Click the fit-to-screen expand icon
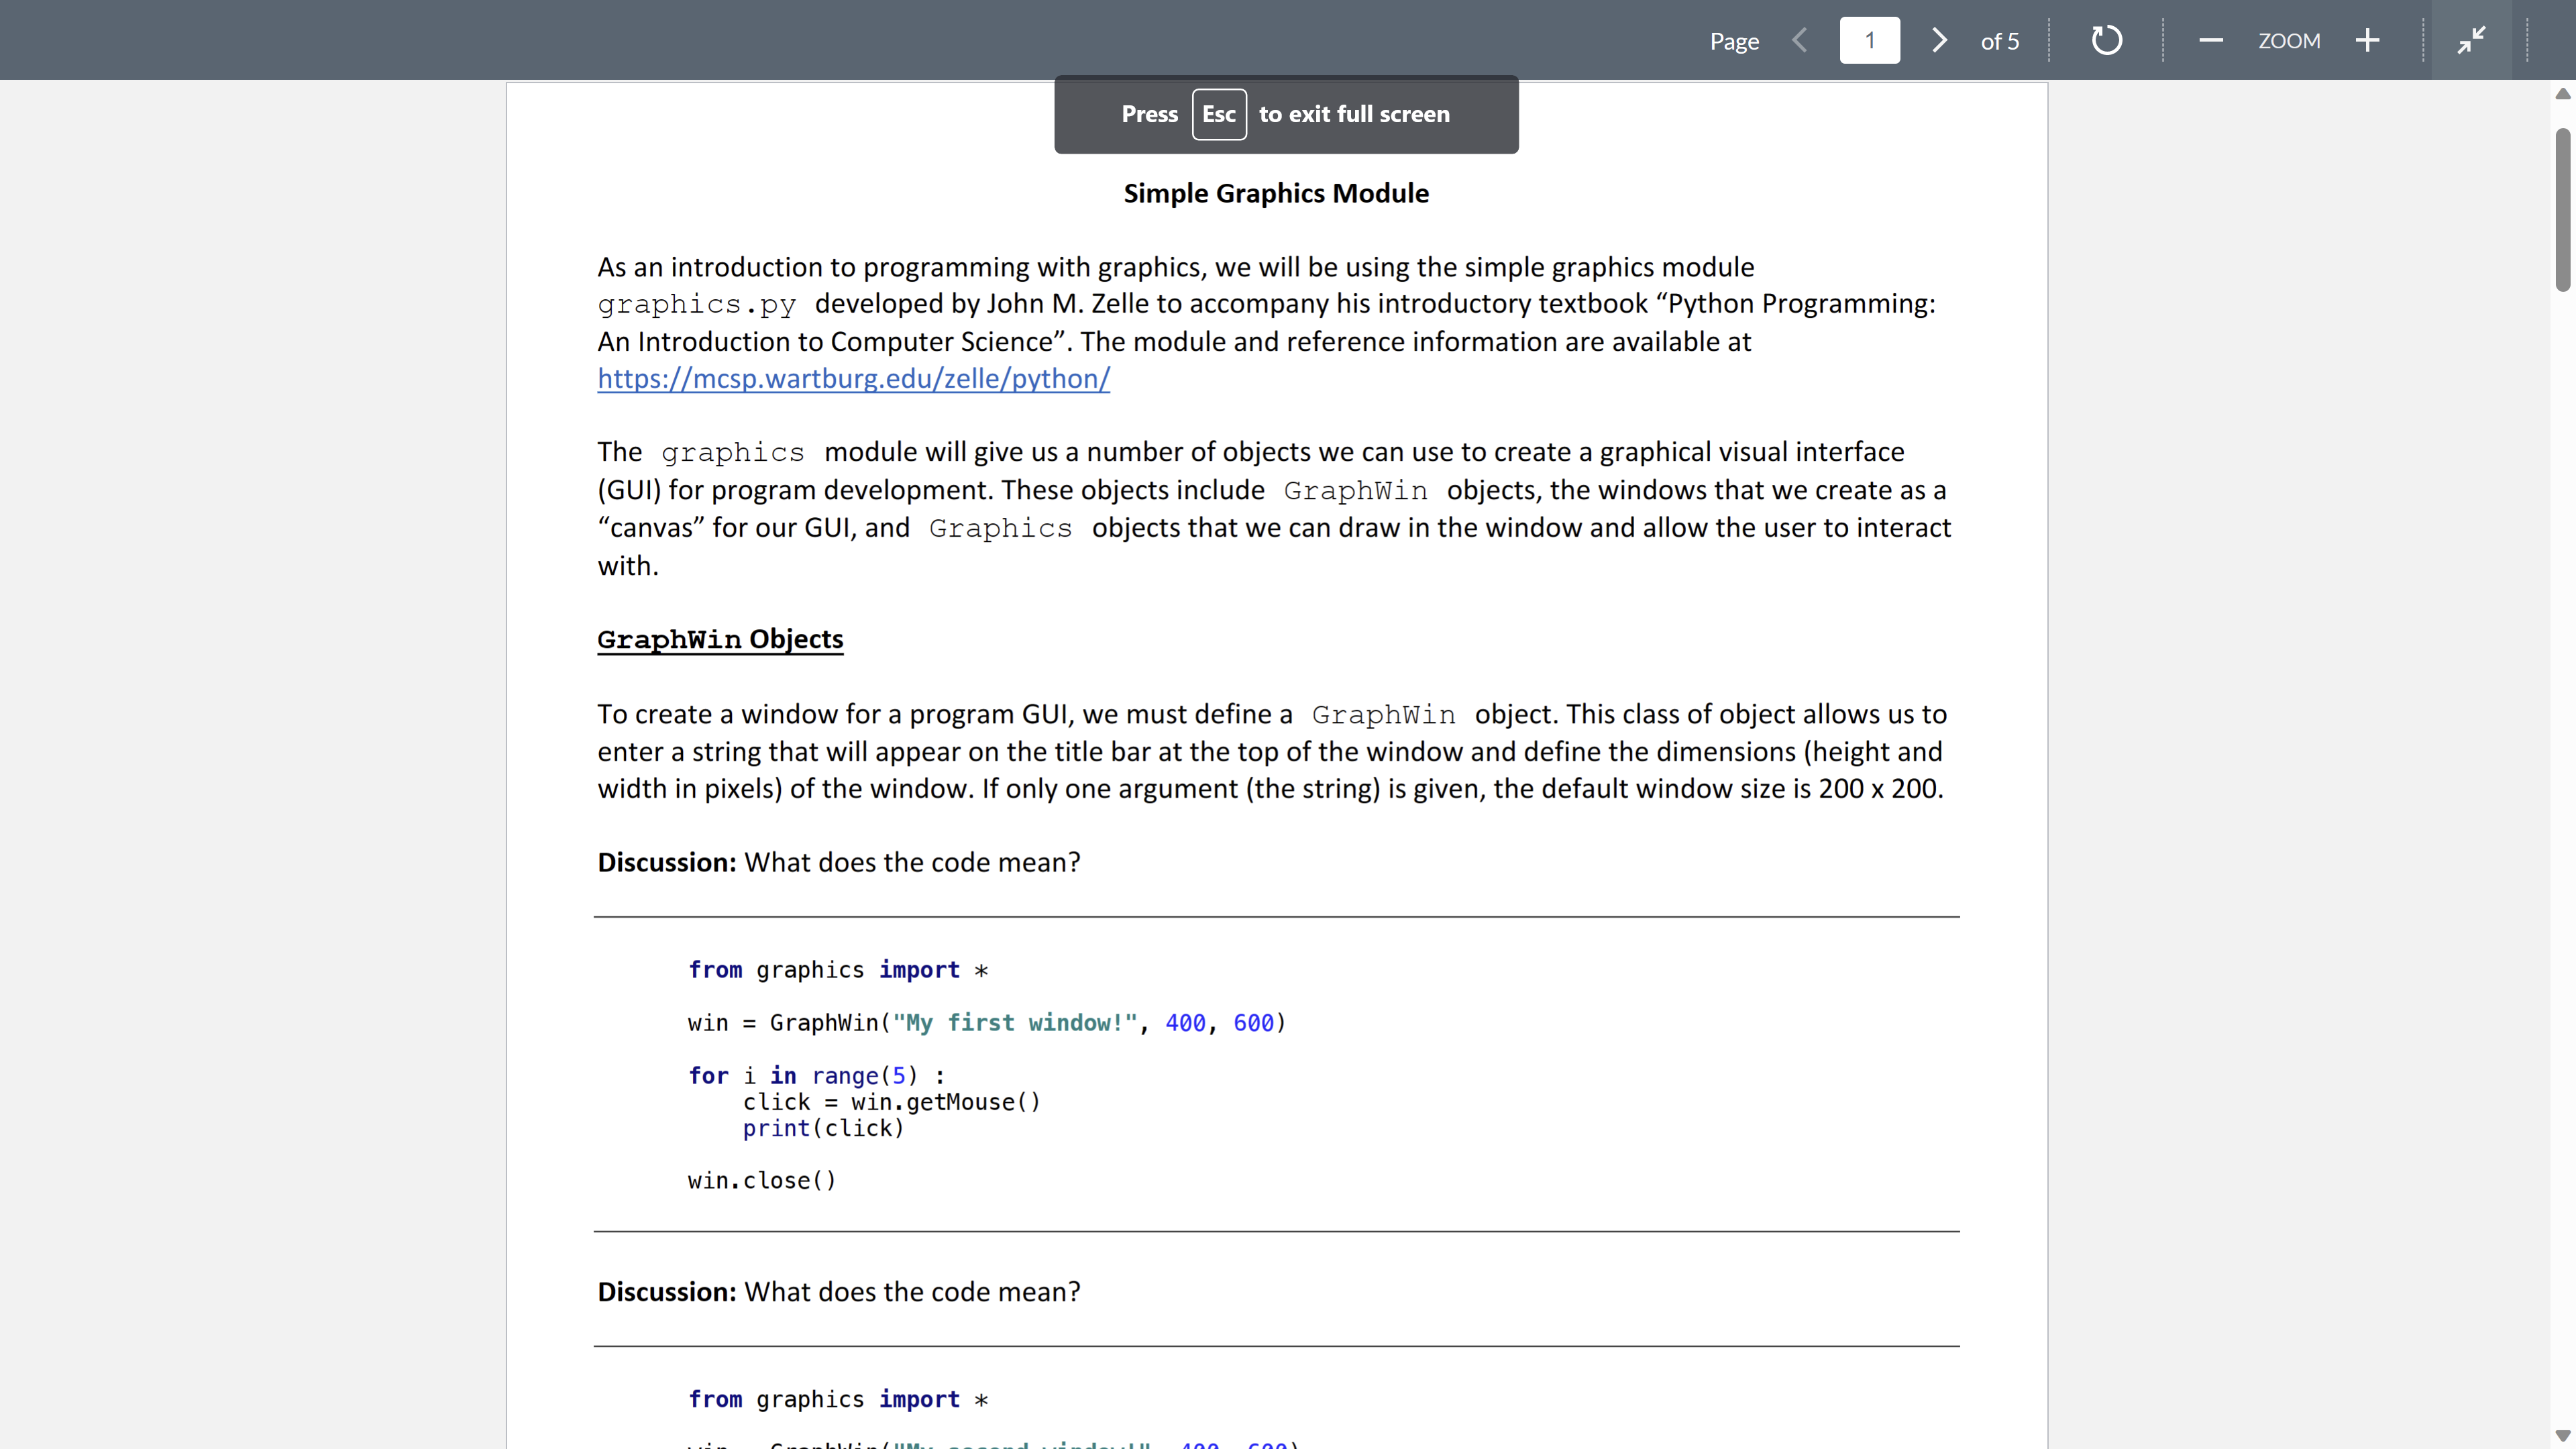Image resolution: width=2576 pixels, height=1449 pixels. (2471, 39)
